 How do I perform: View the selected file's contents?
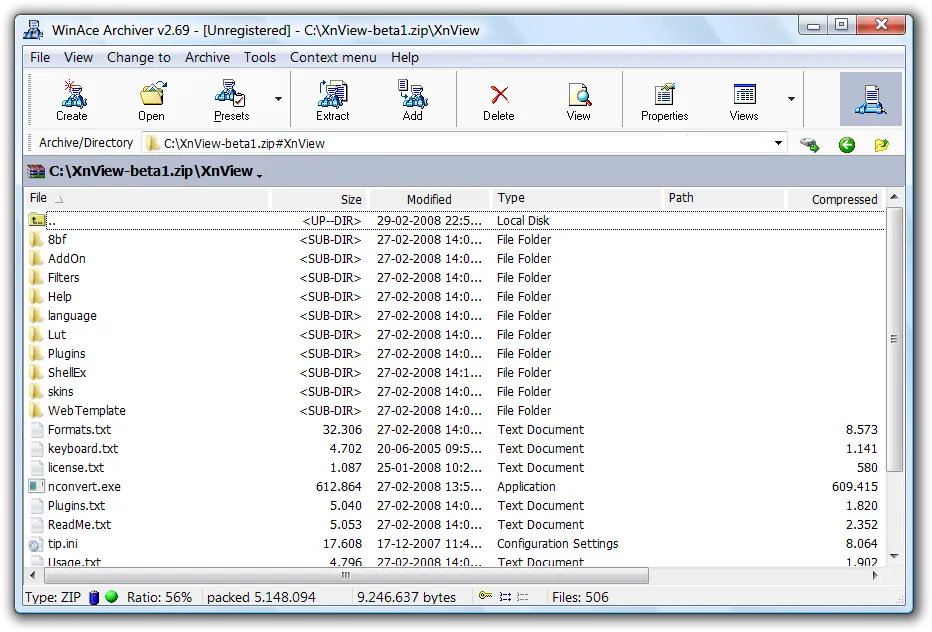(578, 98)
